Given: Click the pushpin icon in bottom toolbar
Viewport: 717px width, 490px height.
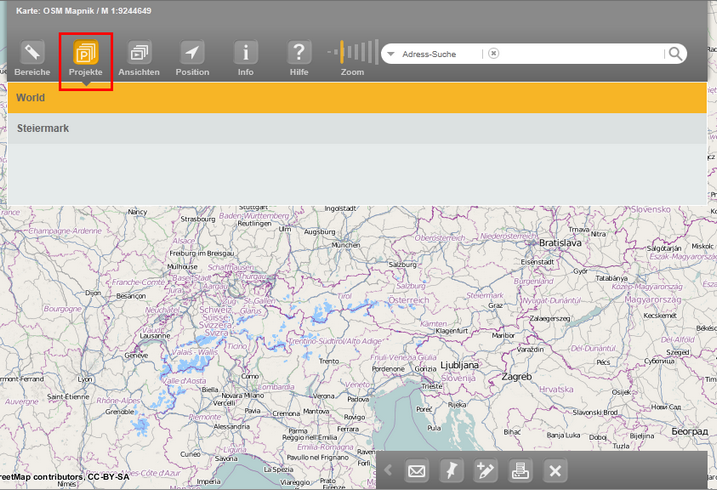Looking at the screenshot, I should [451, 471].
